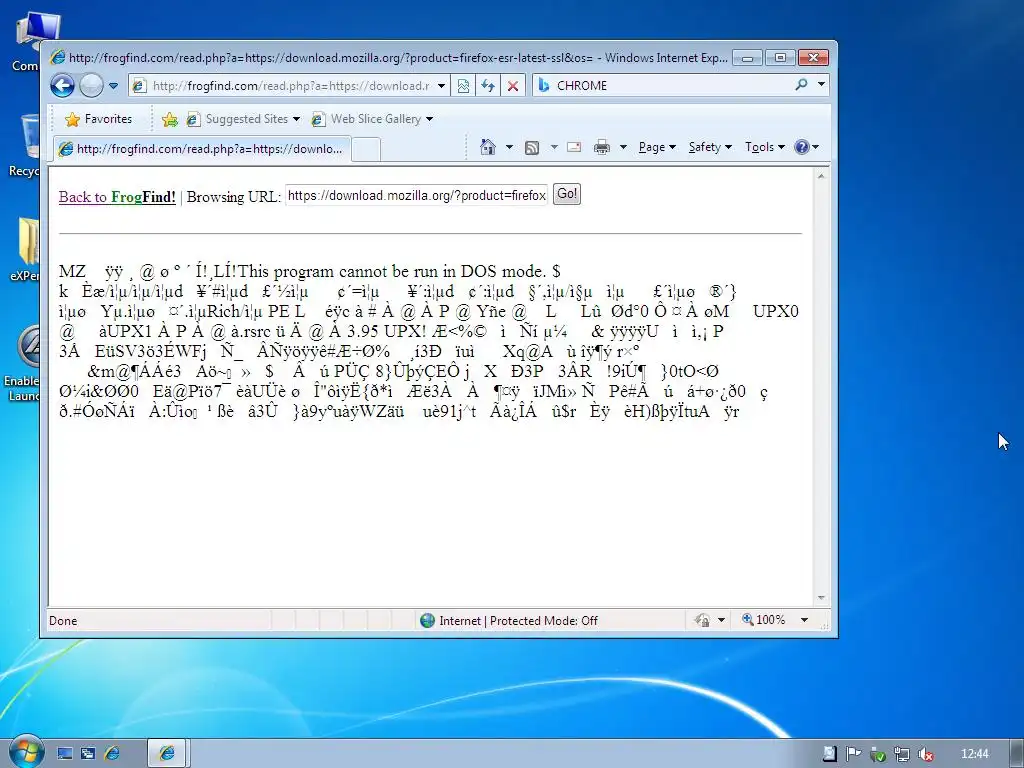
Task: Click the vertical scrollbar up arrow
Action: coord(821,176)
